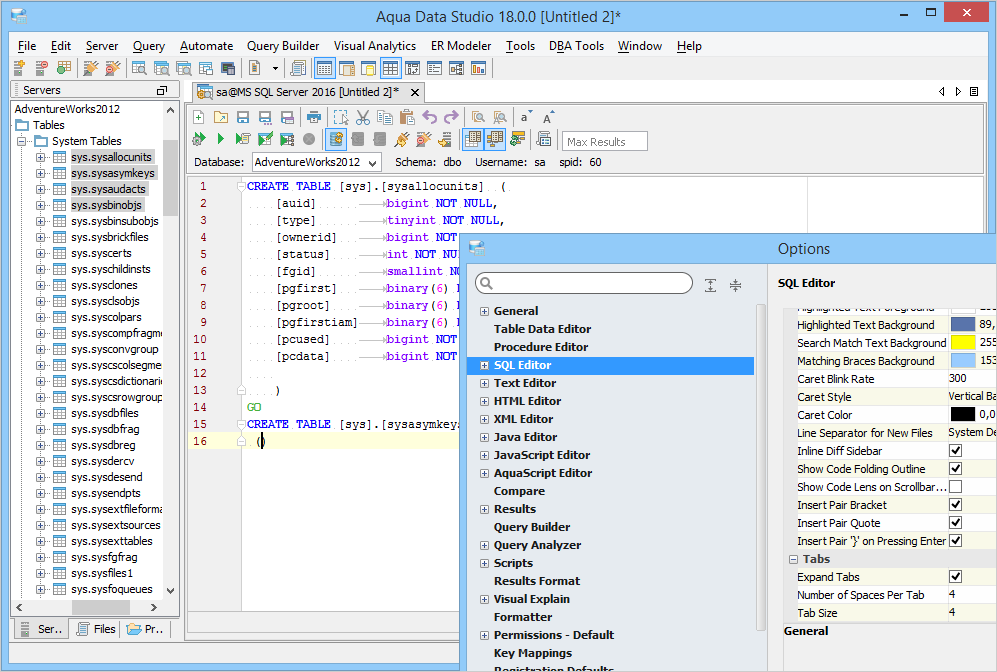Enable Show Code Lens on Scrollbar checkbox
The width and height of the screenshot is (997, 672).
tap(955, 487)
